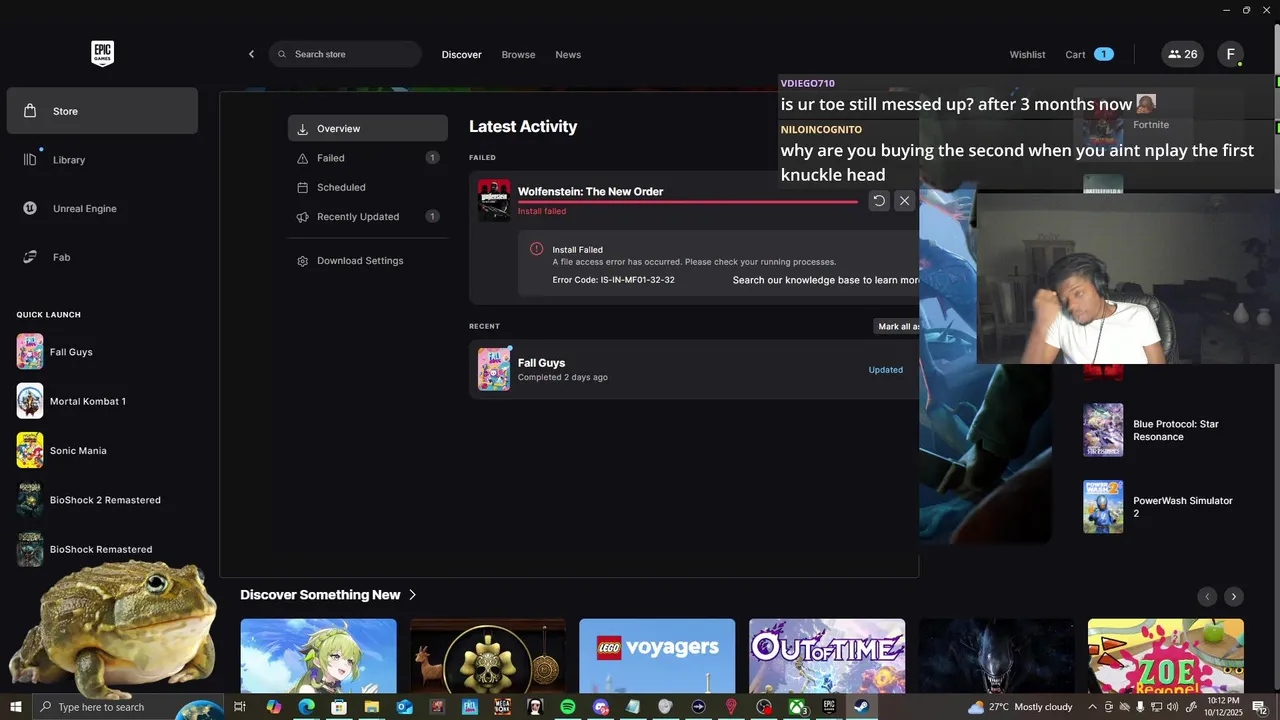1280x720 pixels.
Task: Open the Cart with 1 item
Action: [x=1089, y=54]
